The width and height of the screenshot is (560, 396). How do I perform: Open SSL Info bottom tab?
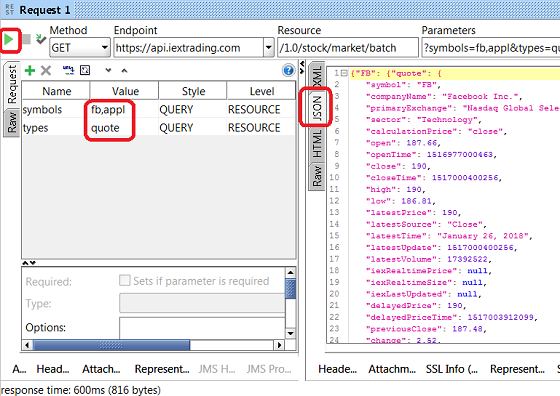point(451,369)
